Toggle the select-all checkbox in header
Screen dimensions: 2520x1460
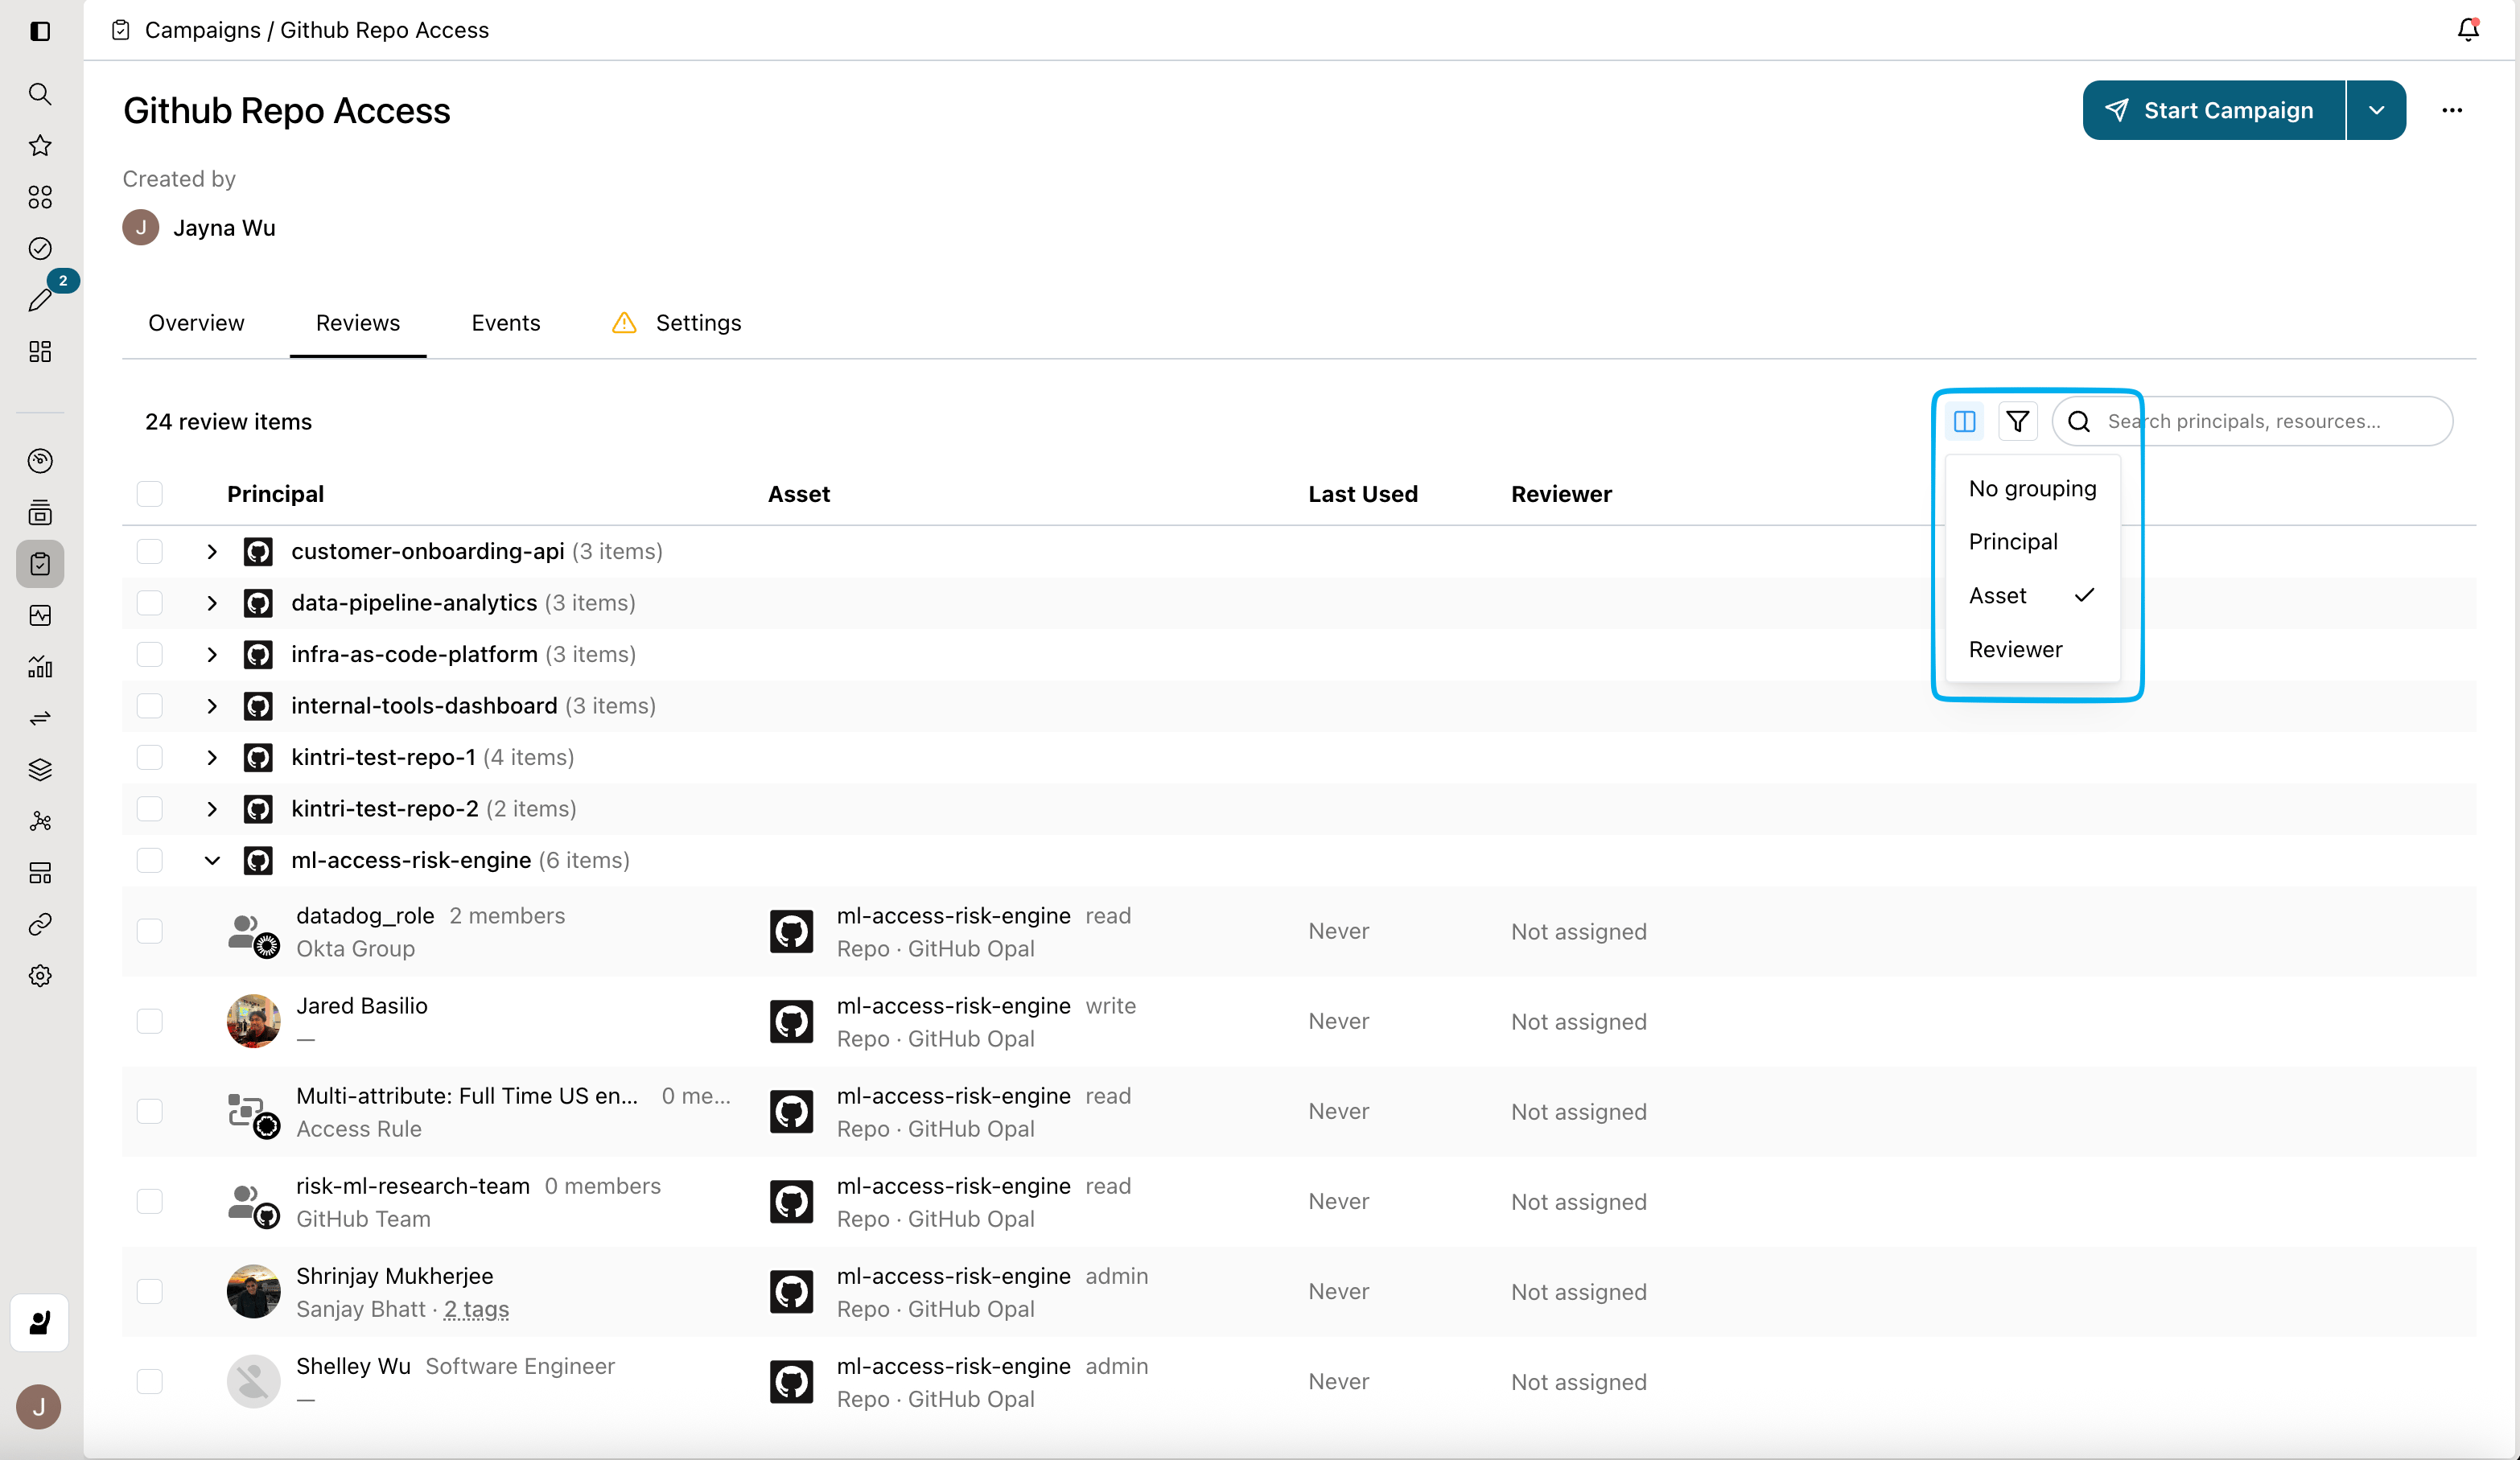(150, 494)
